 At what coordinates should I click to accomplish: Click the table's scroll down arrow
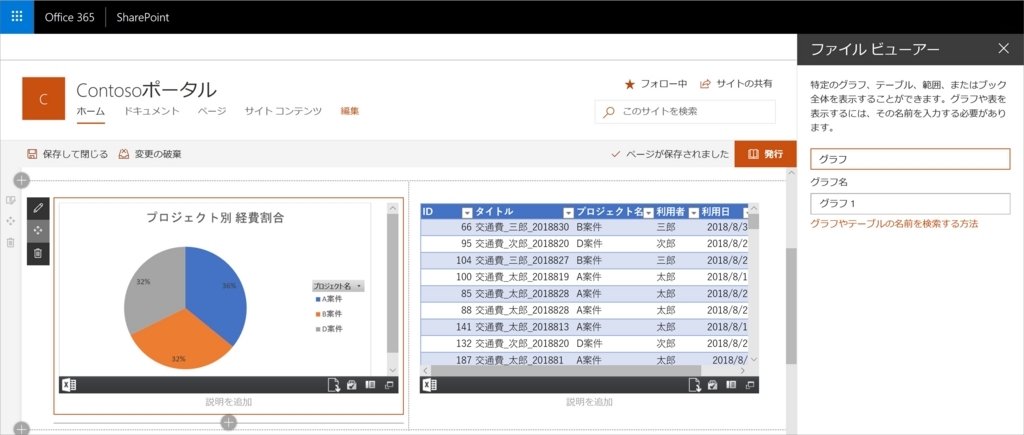click(754, 359)
